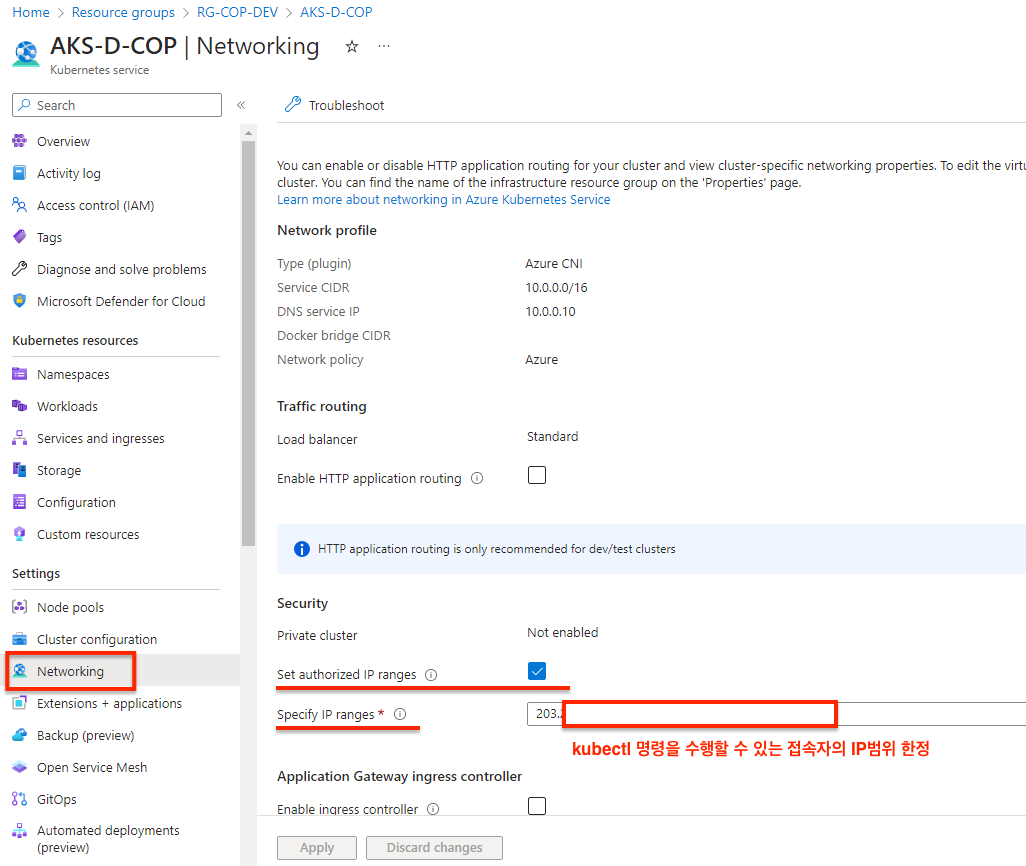Click the Network policy value Azure

[x=541, y=359]
